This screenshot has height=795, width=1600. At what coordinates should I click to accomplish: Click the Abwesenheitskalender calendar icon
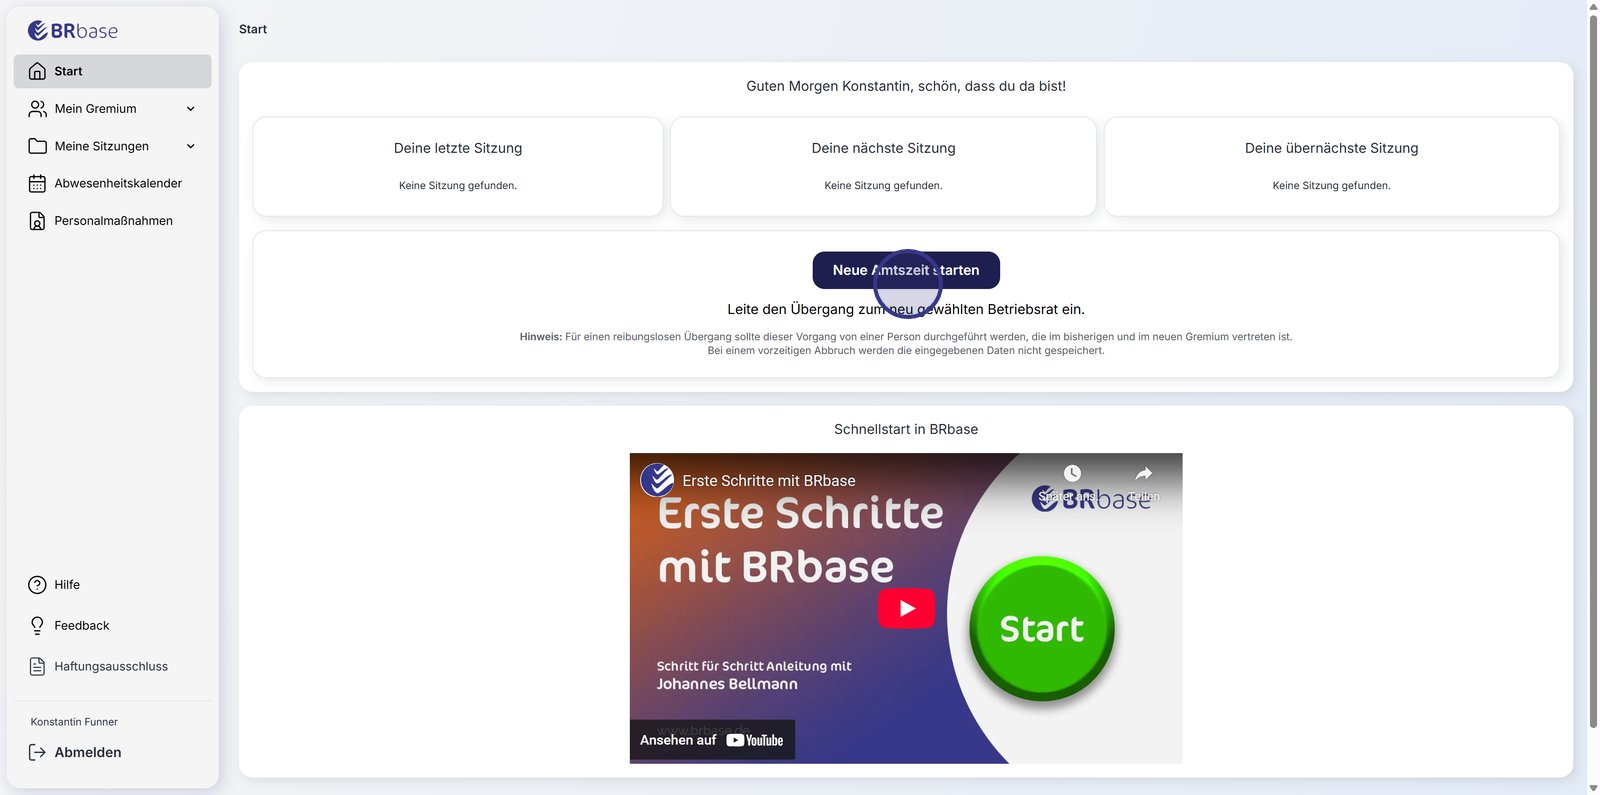click(x=37, y=184)
